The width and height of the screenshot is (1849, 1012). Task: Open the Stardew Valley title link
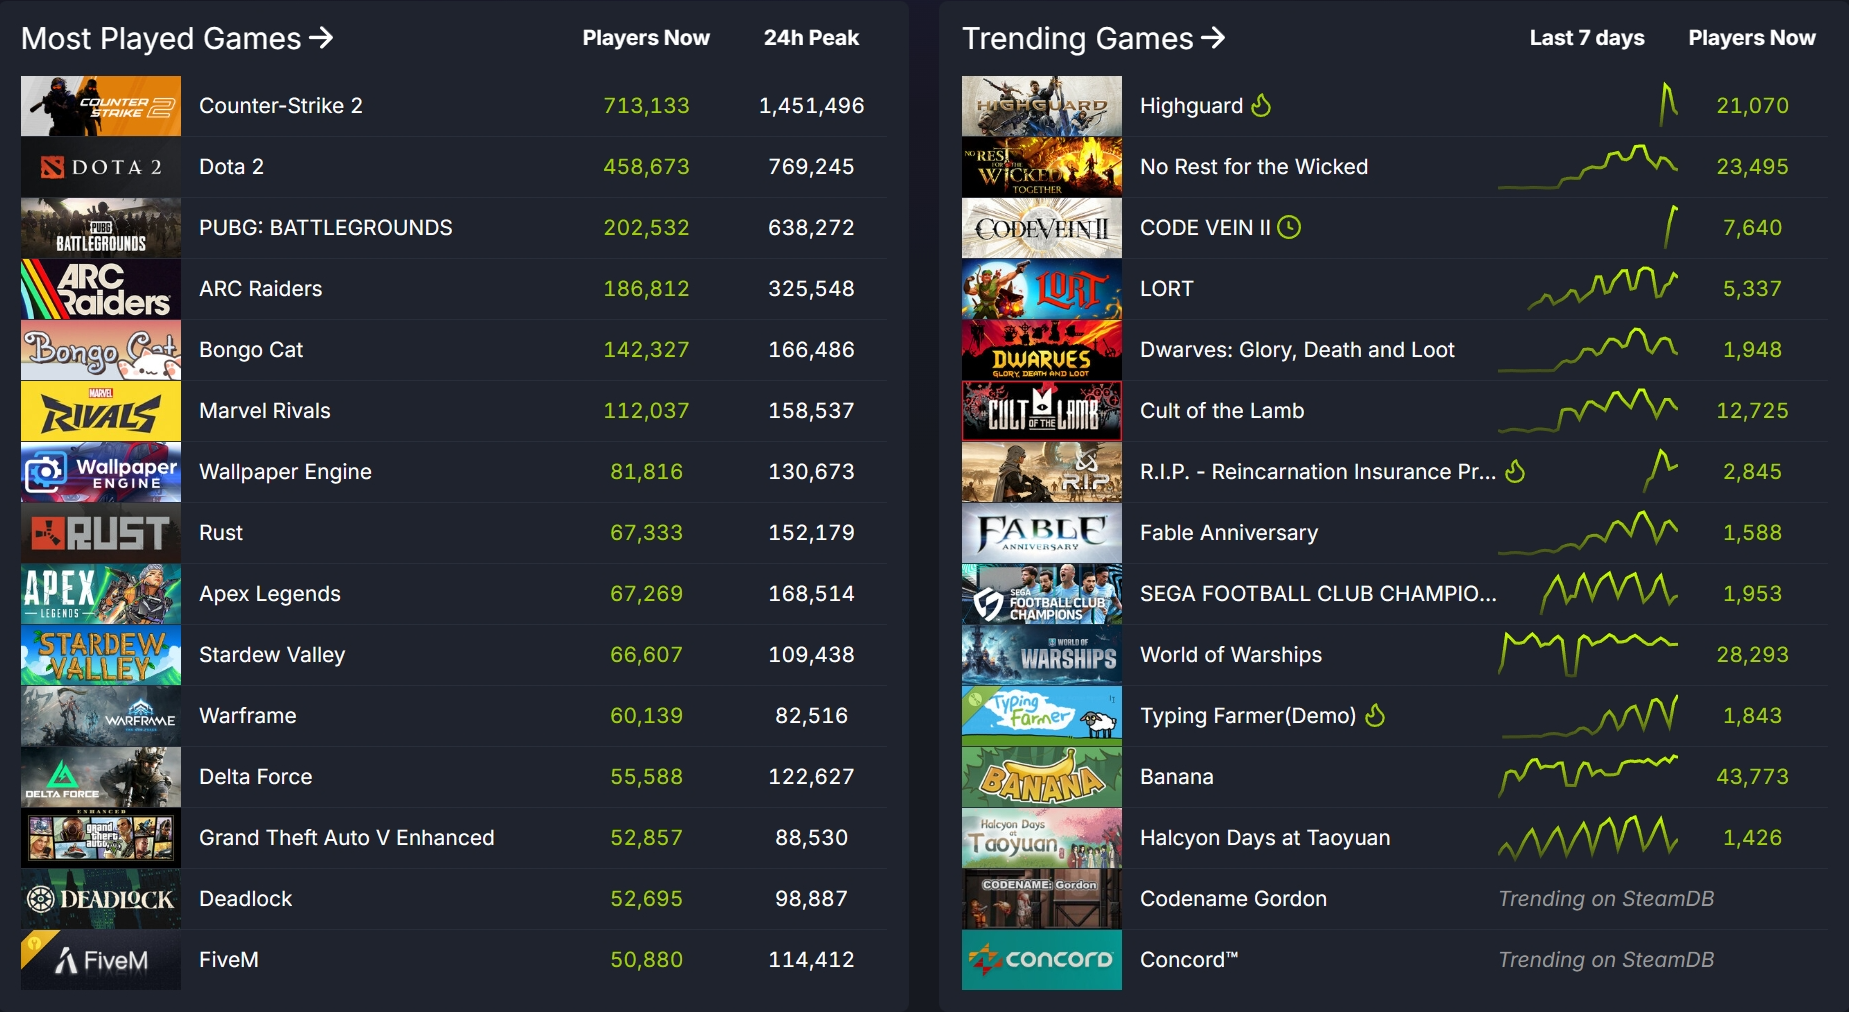click(272, 655)
